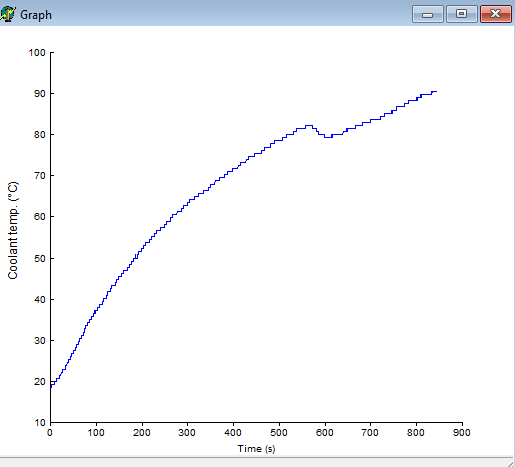
Task: Click the 'Coolant temp. (°C)' axis label
Action: point(13,230)
